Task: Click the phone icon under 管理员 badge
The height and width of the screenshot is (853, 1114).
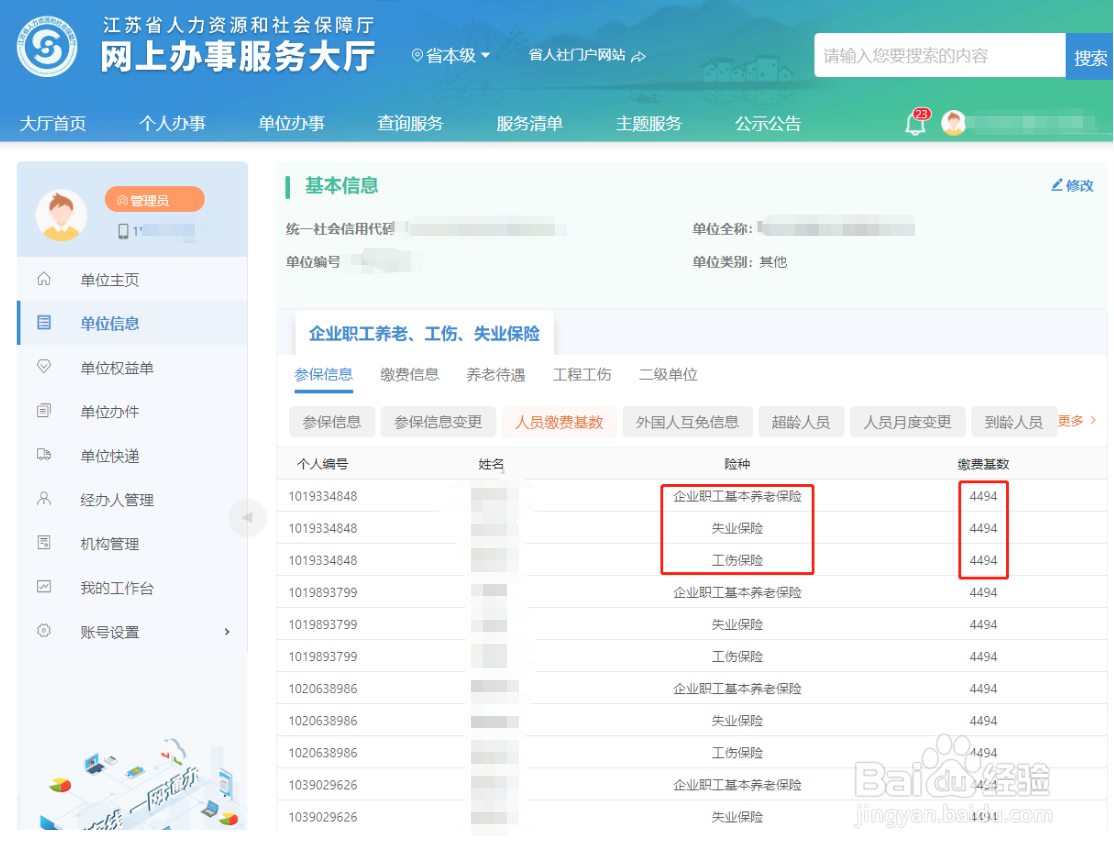Action: [x=124, y=231]
